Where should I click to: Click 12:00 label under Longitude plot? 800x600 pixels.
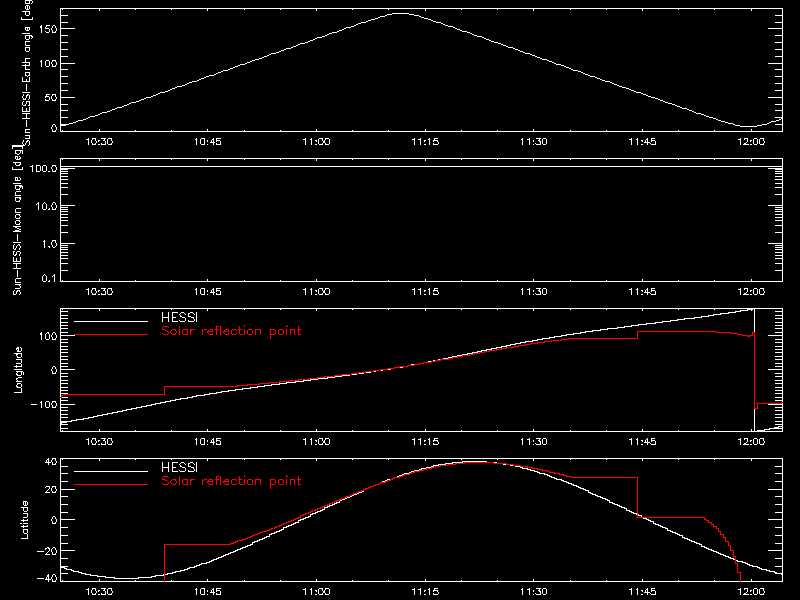click(751, 441)
